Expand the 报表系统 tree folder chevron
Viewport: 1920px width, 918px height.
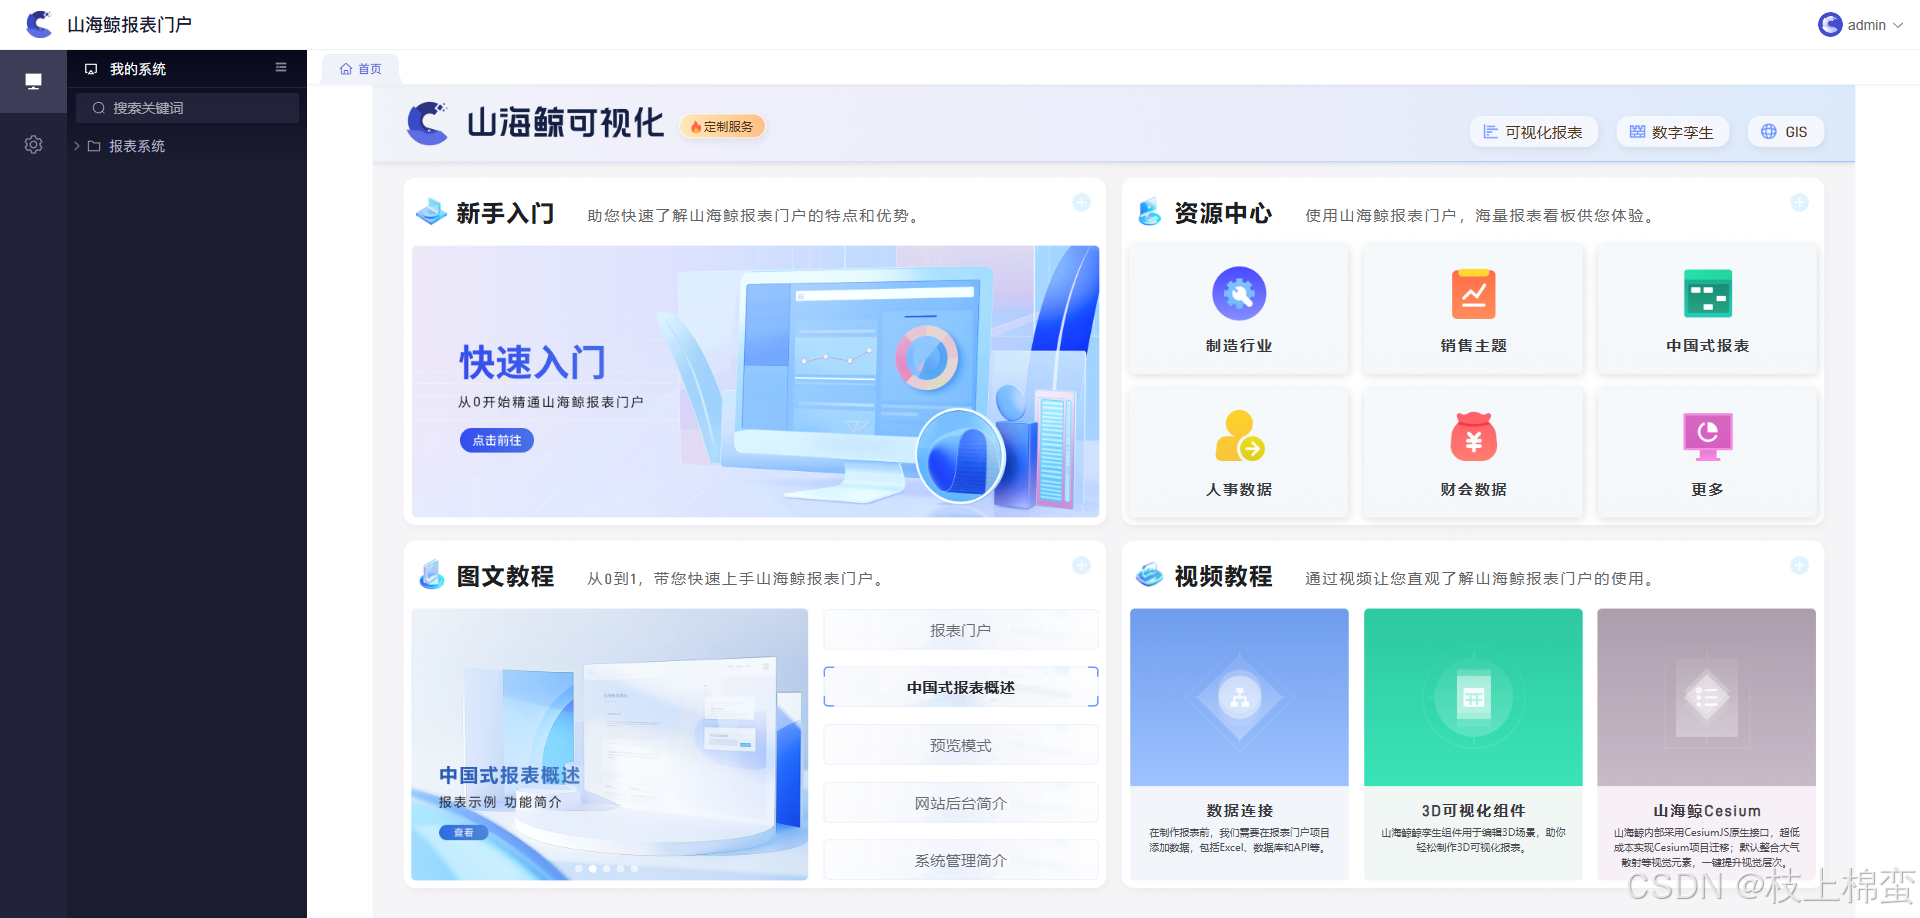point(77,146)
